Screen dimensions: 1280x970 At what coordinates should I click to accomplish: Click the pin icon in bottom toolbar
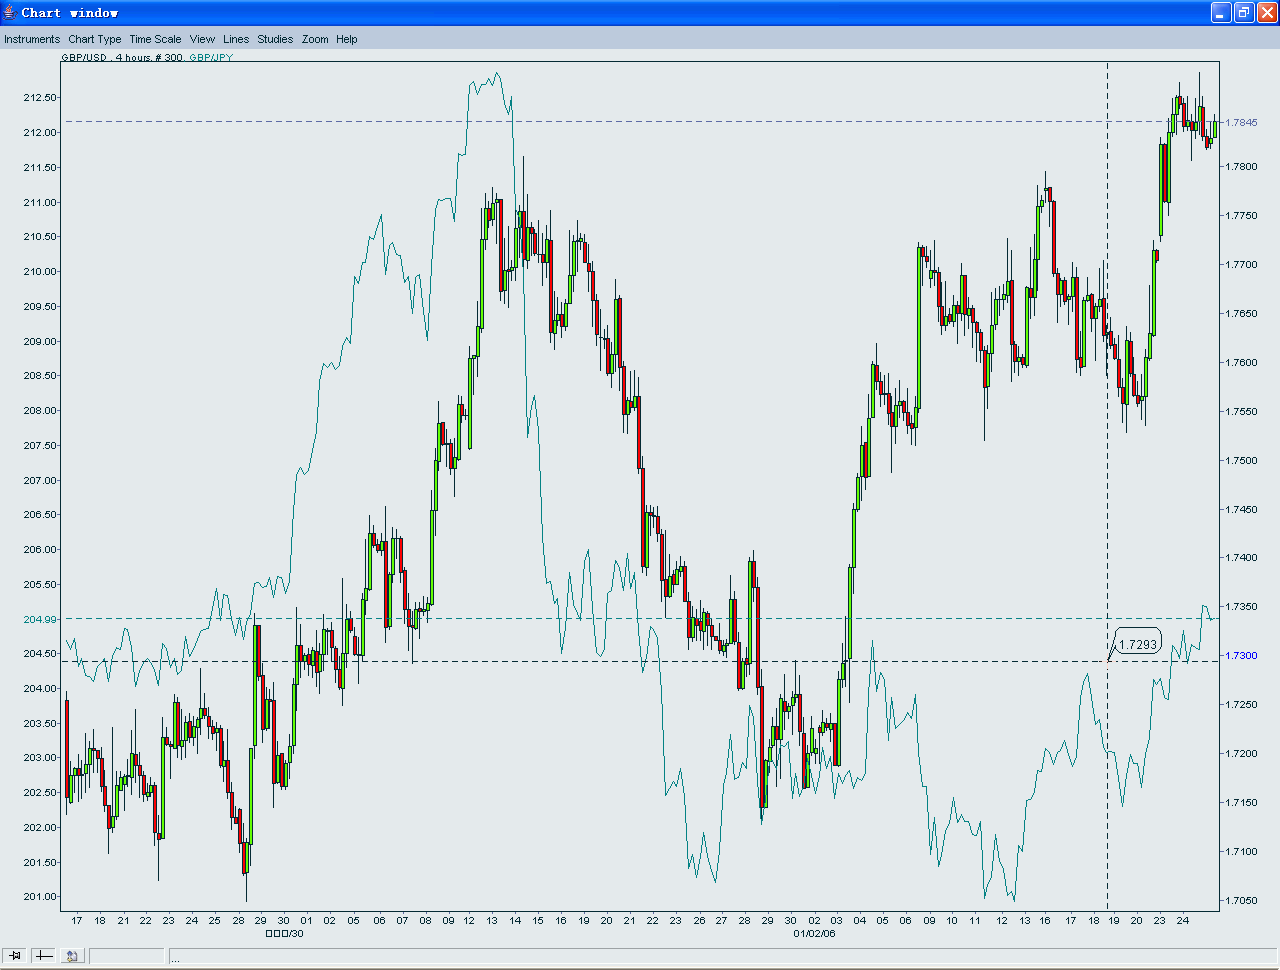pyautogui.click(x=15, y=956)
